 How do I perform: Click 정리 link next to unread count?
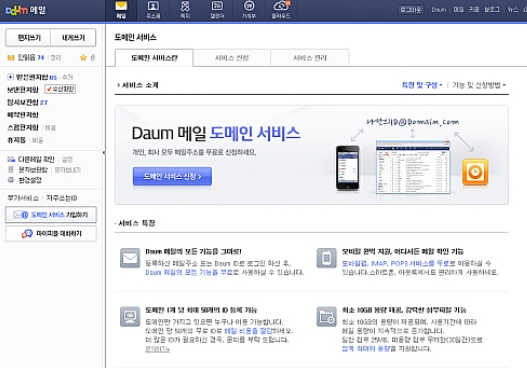(56, 58)
